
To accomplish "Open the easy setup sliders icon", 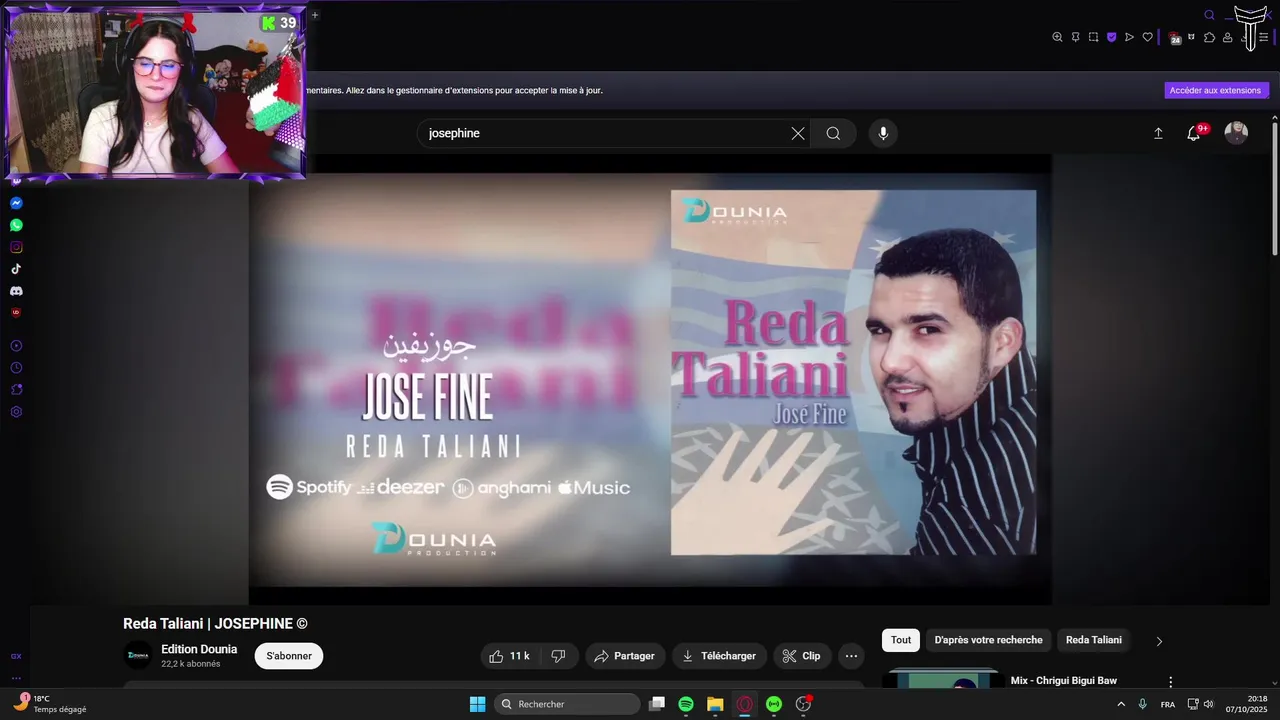I will tap(1263, 37).
